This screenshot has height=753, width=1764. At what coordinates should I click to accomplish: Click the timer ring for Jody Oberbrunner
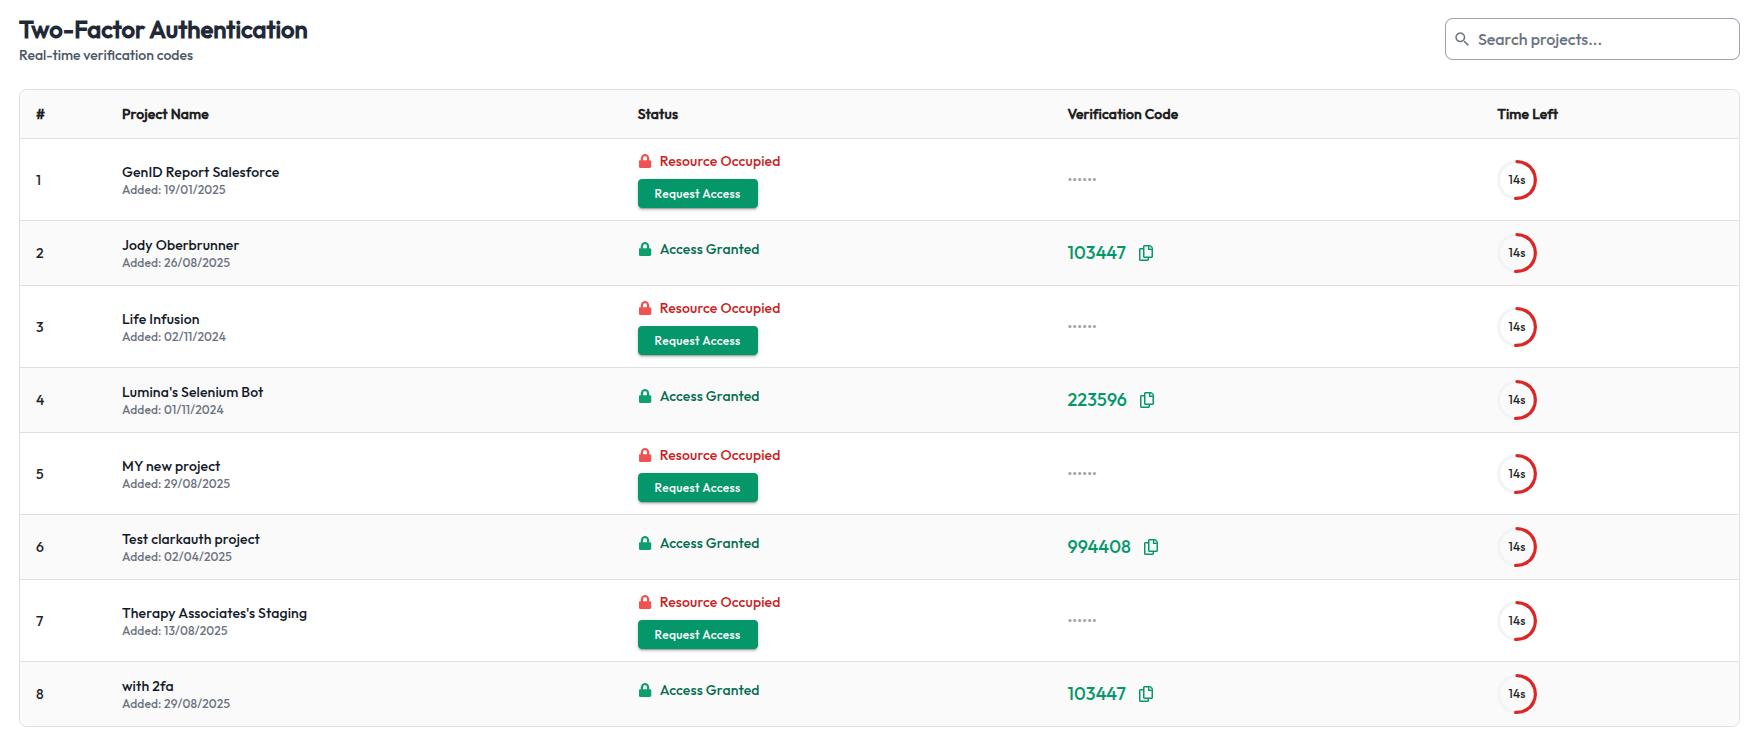pos(1517,253)
